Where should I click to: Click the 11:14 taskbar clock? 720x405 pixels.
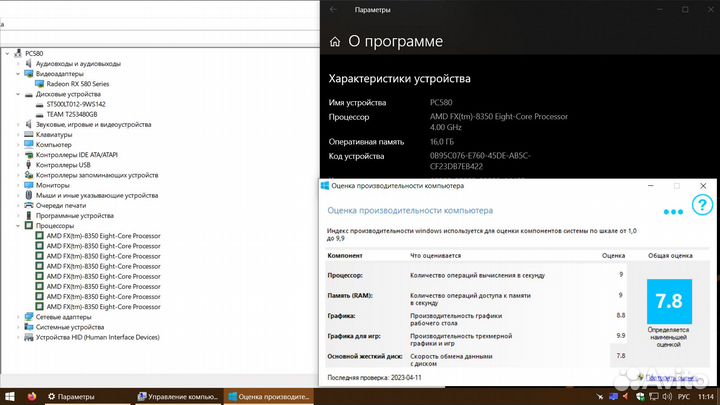(706, 396)
